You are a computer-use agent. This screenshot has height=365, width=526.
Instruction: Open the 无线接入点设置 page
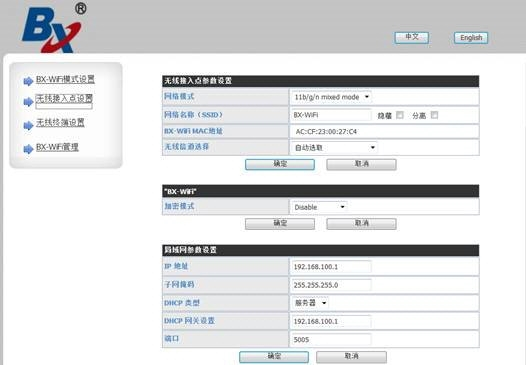(64, 99)
